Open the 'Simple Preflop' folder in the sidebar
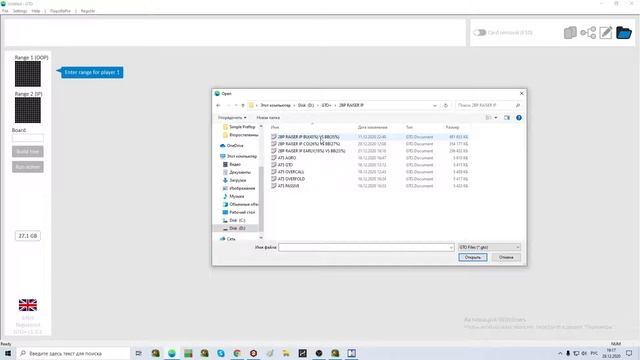Image resolution: width=640 pixels, height=360 pixels. pos(242,127)
